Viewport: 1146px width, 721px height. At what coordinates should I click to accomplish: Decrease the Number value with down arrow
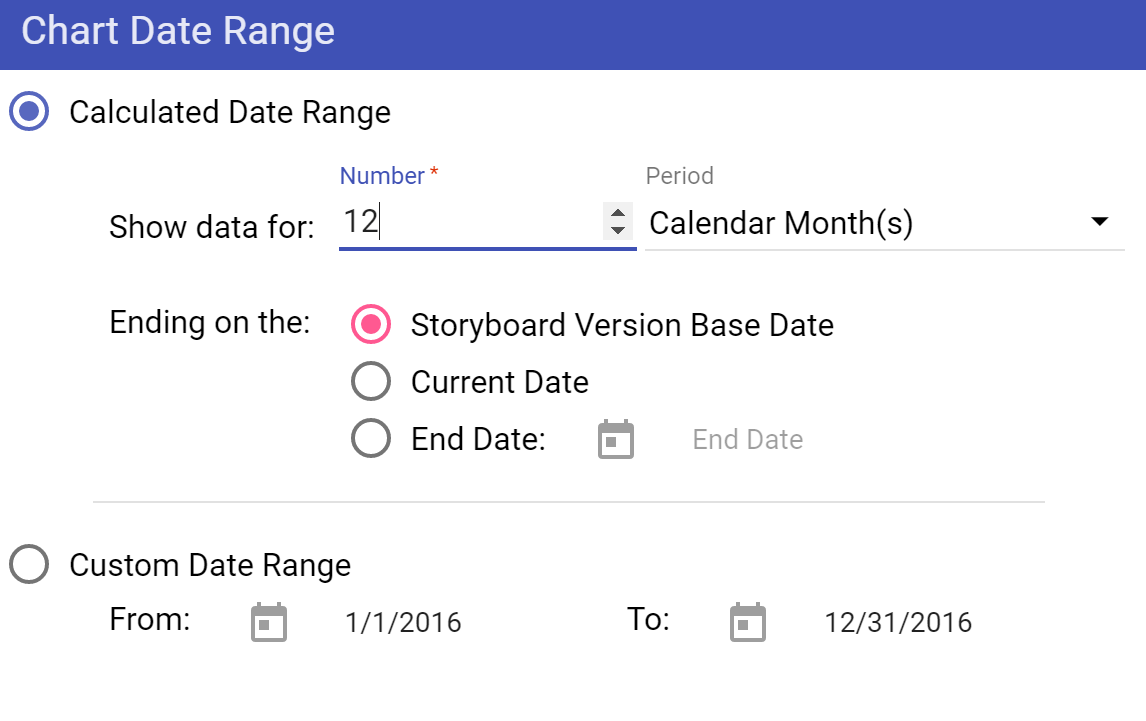click(618, 231)
